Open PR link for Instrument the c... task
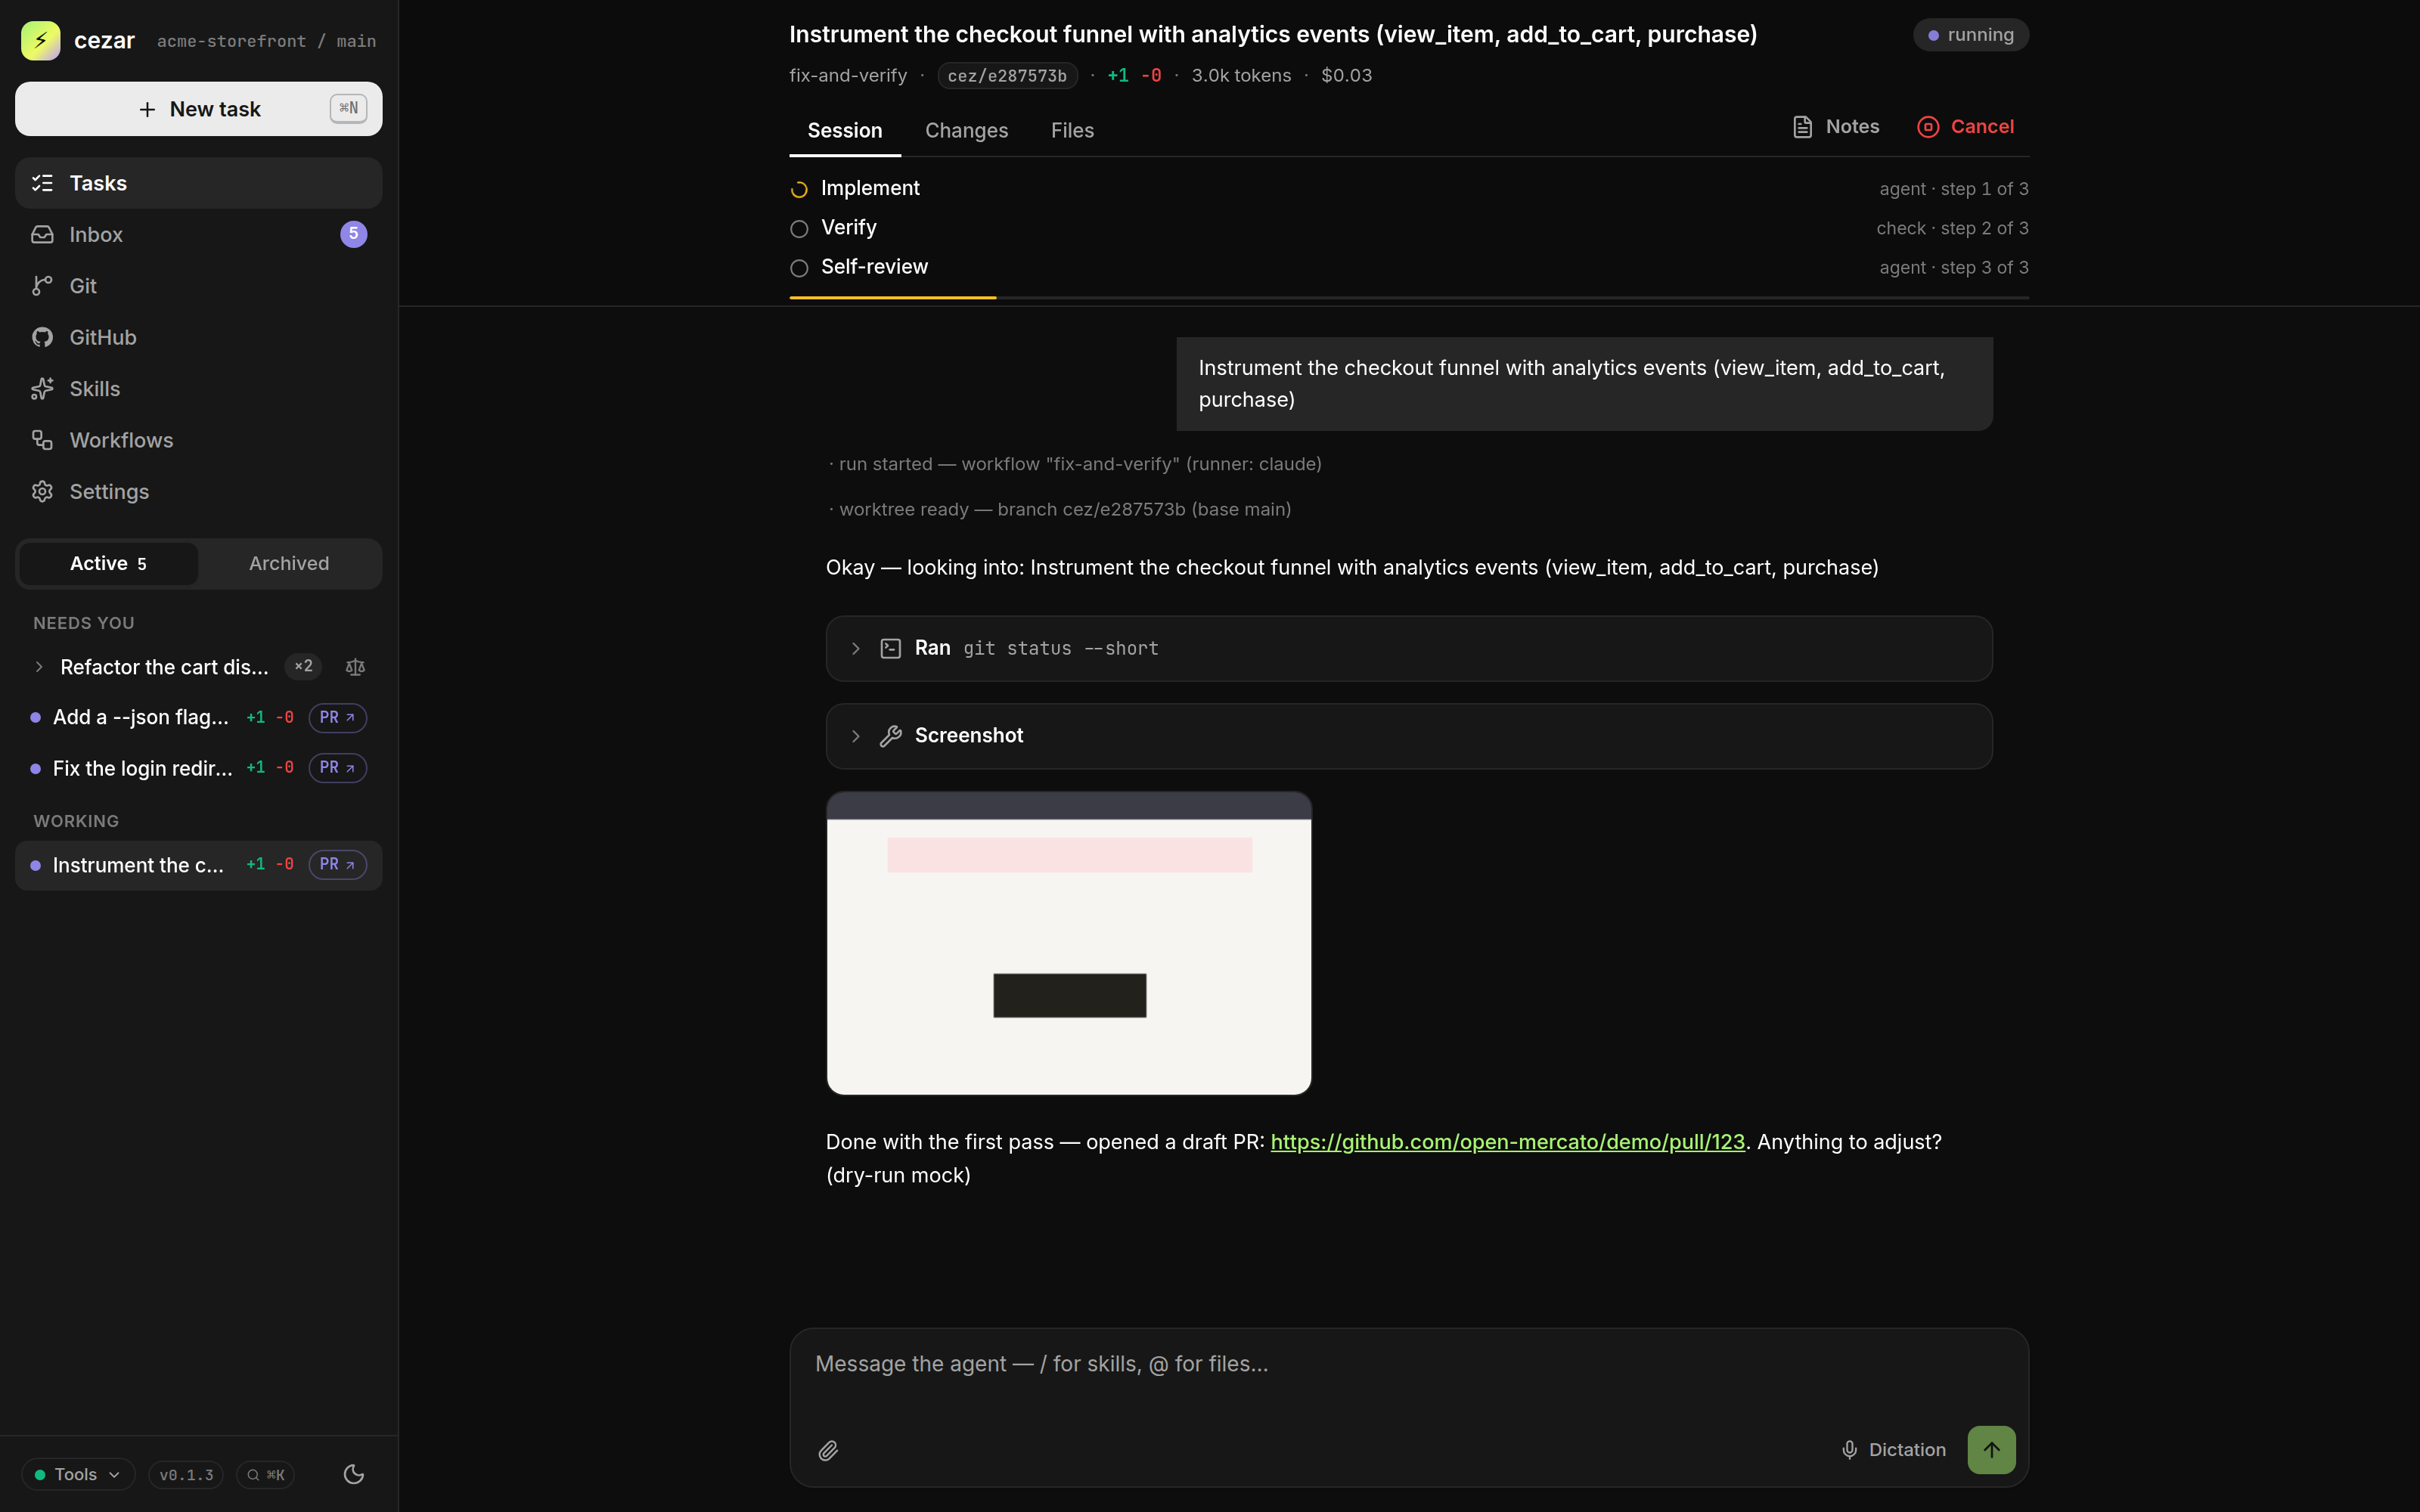The width and height of the screenshot is (2420, 1512). point(337,865)
